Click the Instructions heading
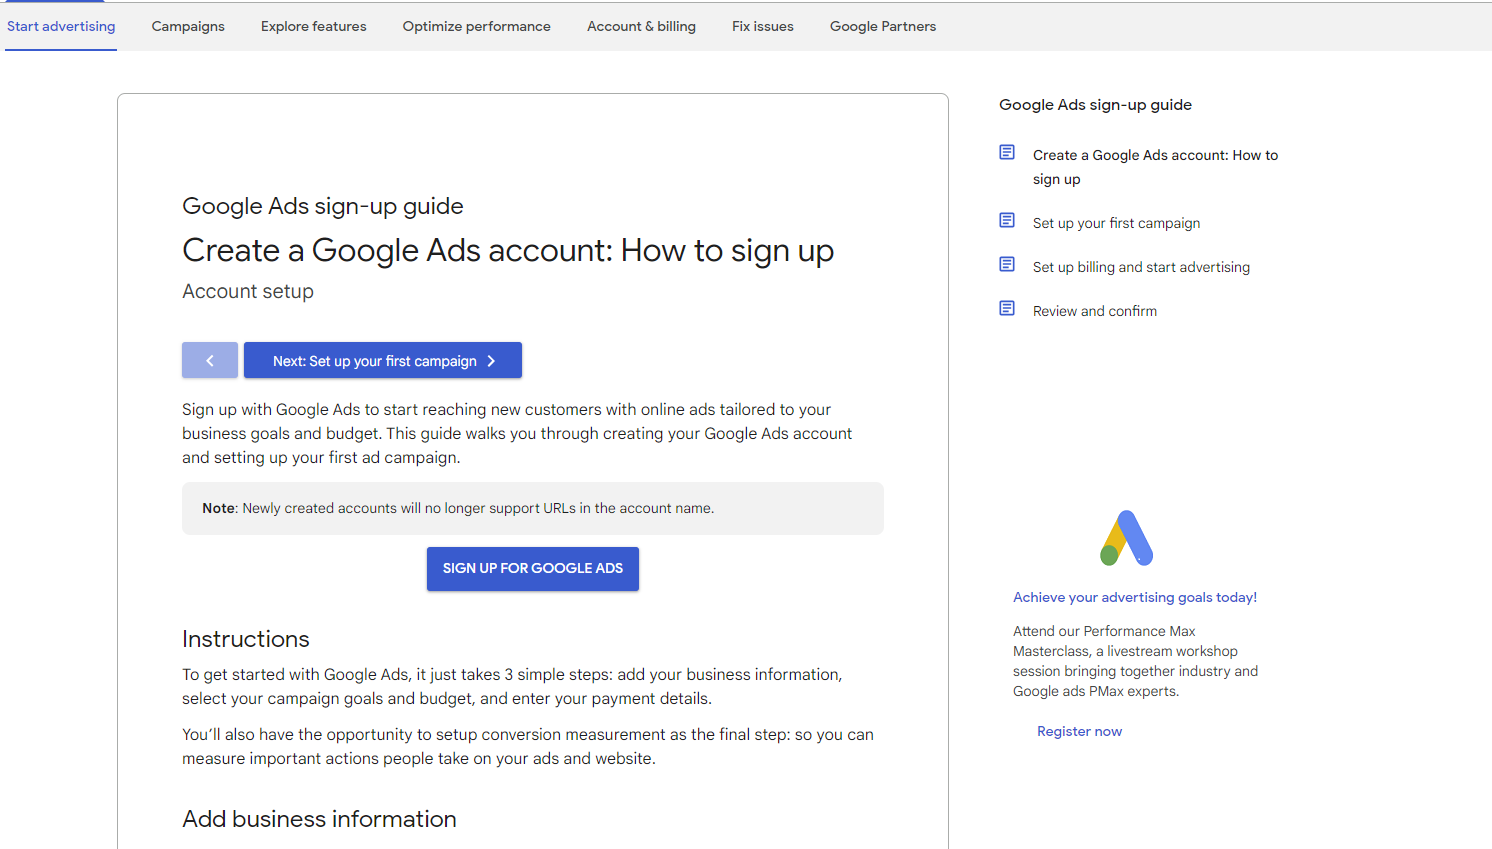The width and height of the screenshot is (1492, 849). pyautogui.click(x=246, y=639)
